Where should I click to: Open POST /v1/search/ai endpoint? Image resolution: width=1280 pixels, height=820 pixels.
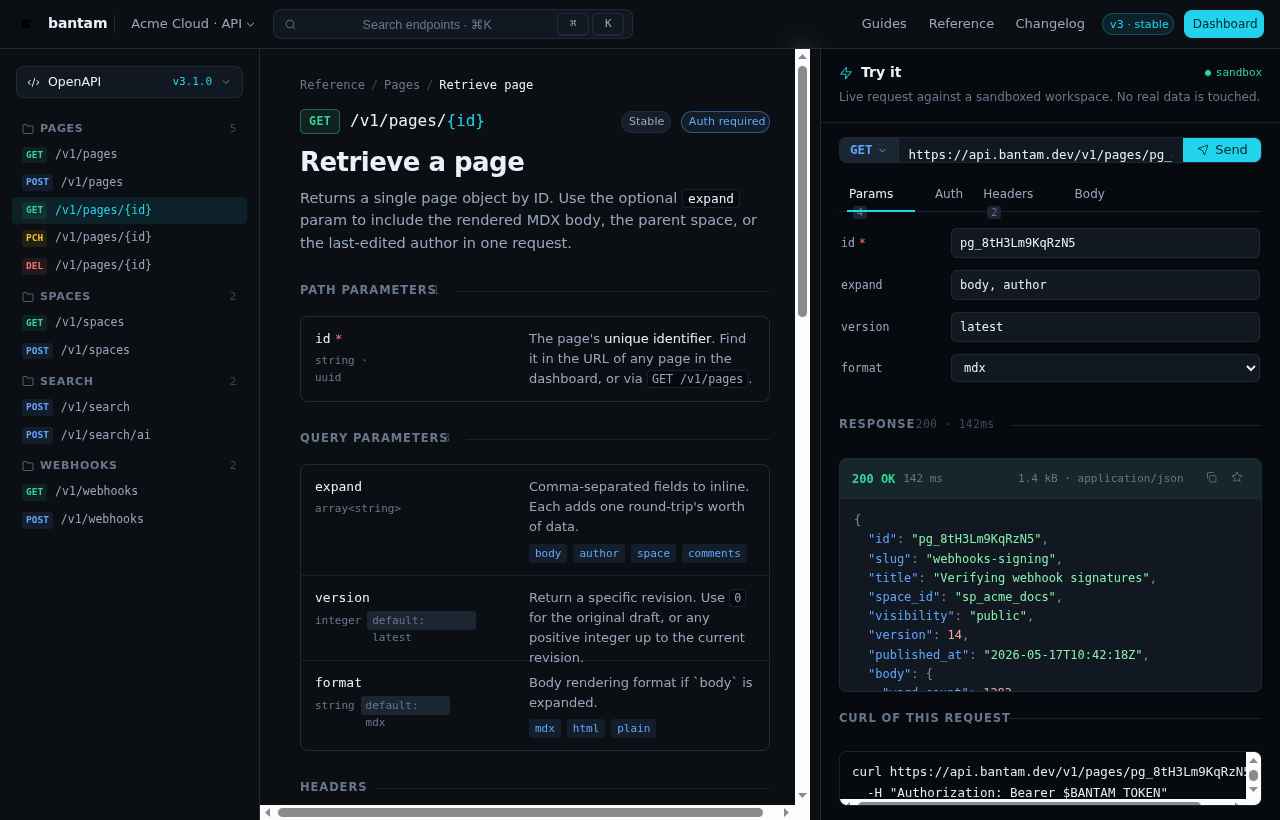tap(129, 435)
